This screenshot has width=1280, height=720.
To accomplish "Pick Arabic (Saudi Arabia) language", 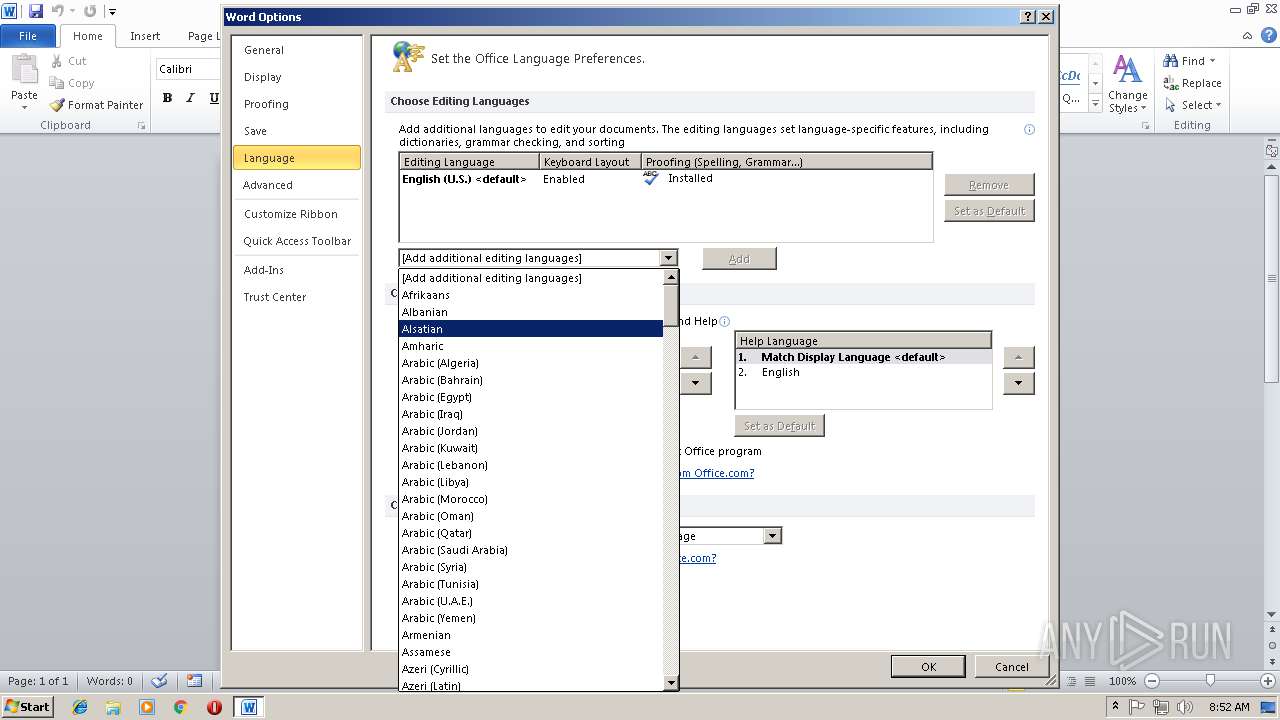I will (531, 550).
